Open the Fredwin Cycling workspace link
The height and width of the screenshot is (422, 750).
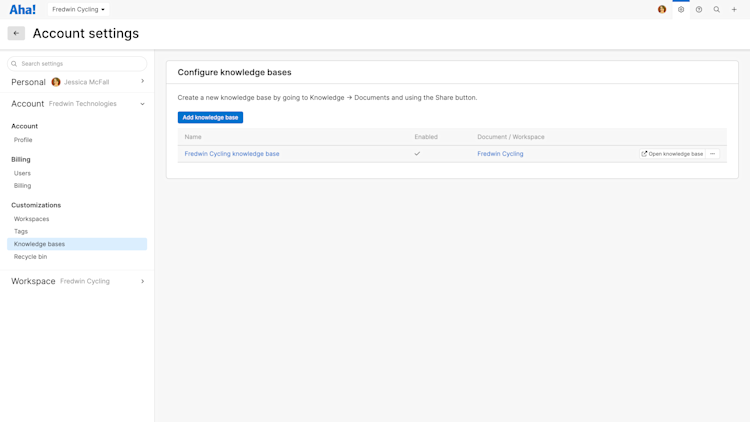coord(500,154)
